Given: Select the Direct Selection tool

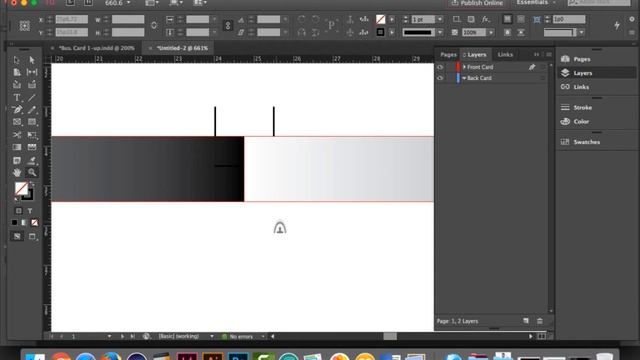Looking at the screenshot, I should click(32, 60).
